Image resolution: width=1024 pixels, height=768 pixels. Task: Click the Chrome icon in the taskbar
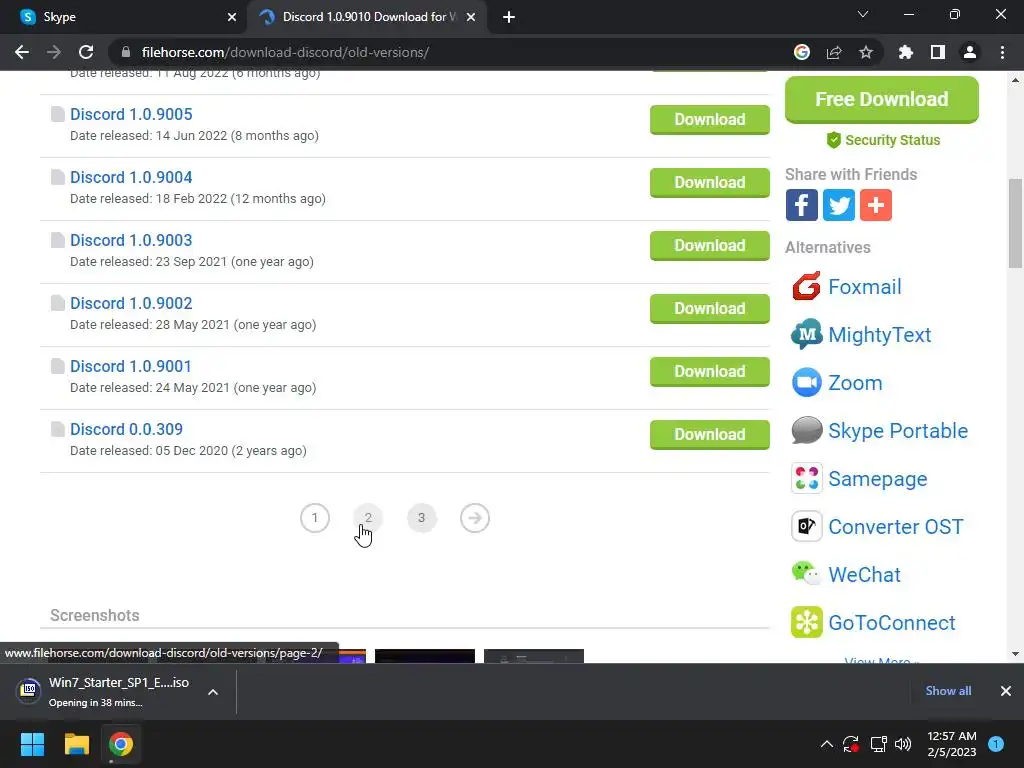[x=121, y=744]
